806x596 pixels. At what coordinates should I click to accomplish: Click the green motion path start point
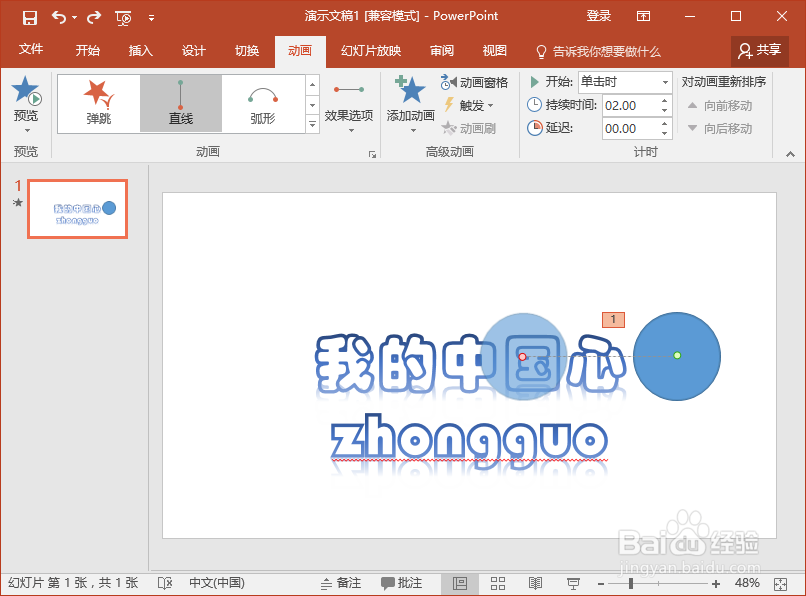pos(677,355)
